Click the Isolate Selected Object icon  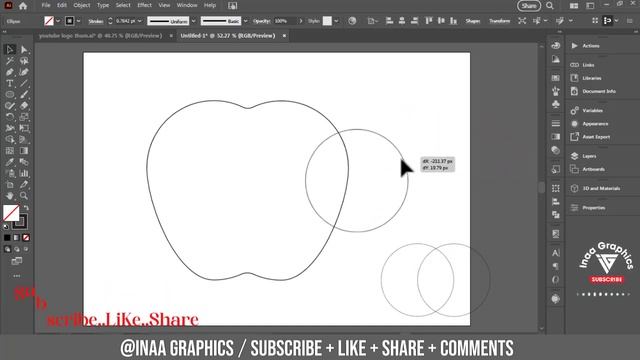[x=522, y=21]
